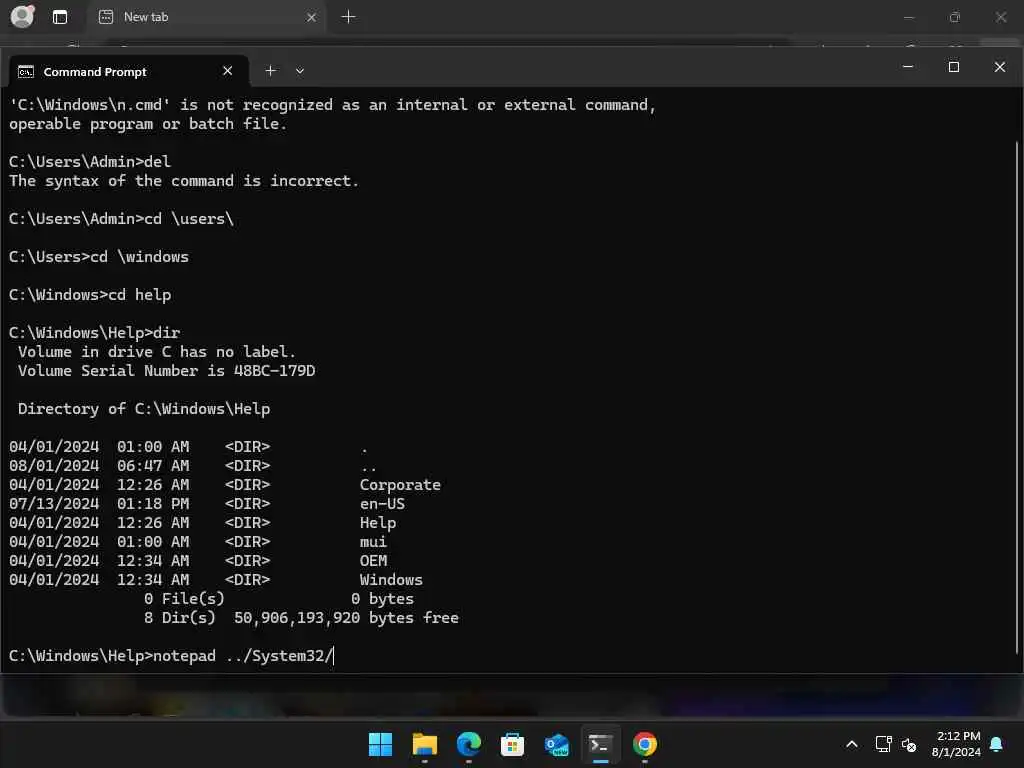Screen dimensions: 1024x768
Task: Click the 'Windows' directory entry in listing
Action: click(391, 579)
